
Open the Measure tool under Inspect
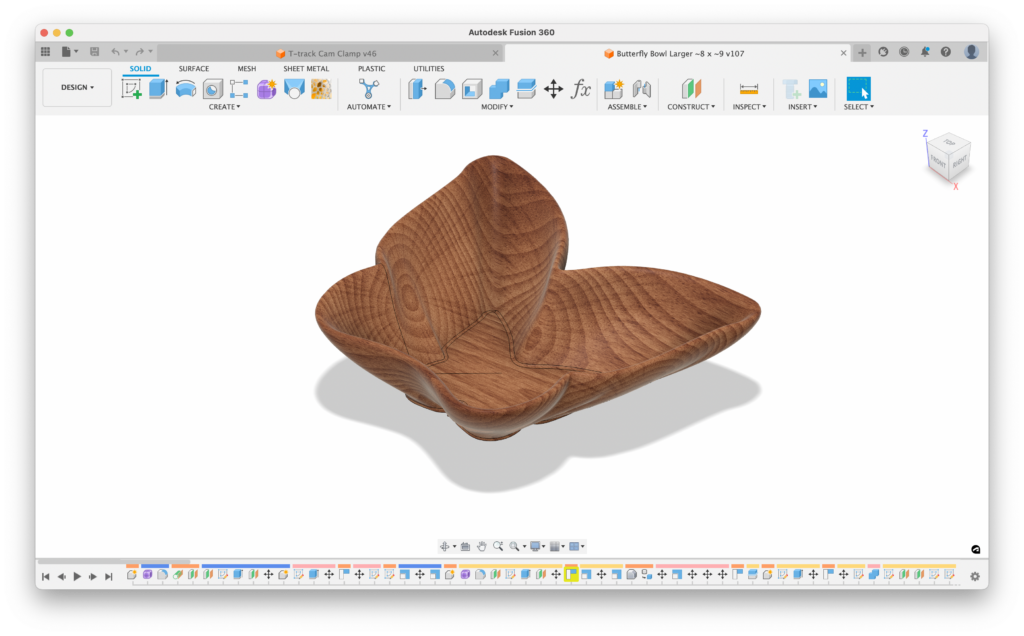click(x=749, y=90)
